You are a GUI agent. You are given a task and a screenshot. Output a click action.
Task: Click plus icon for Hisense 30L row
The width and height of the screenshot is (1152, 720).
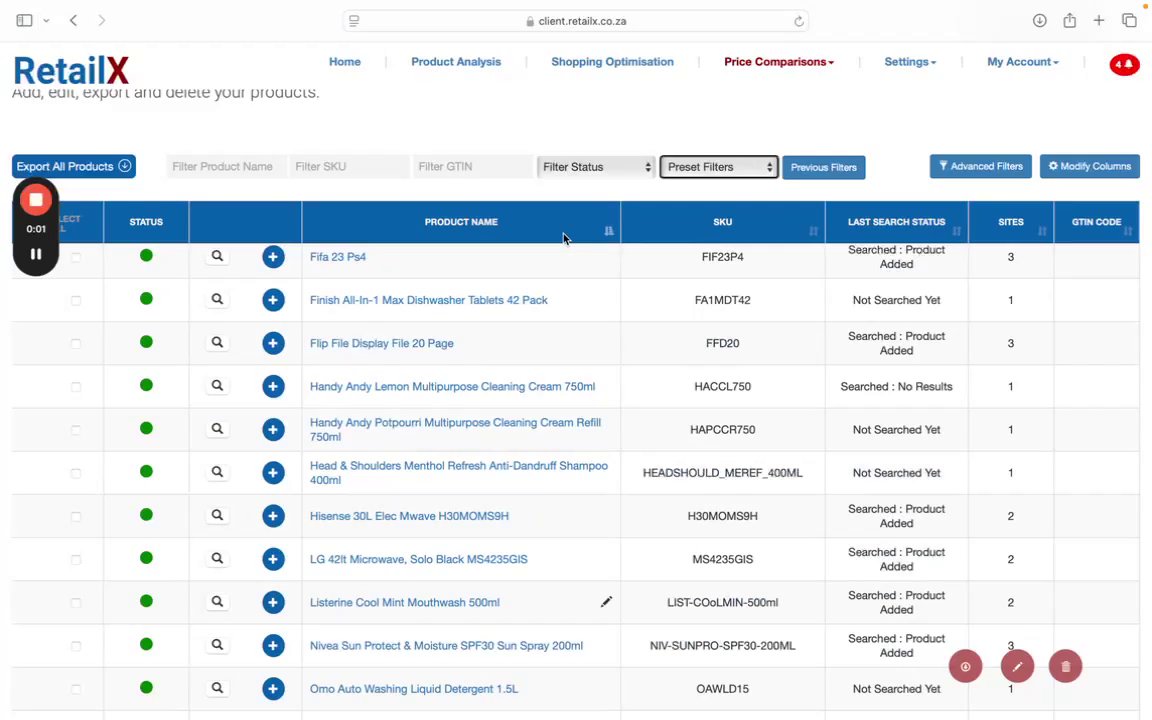[x=273, y=516]
